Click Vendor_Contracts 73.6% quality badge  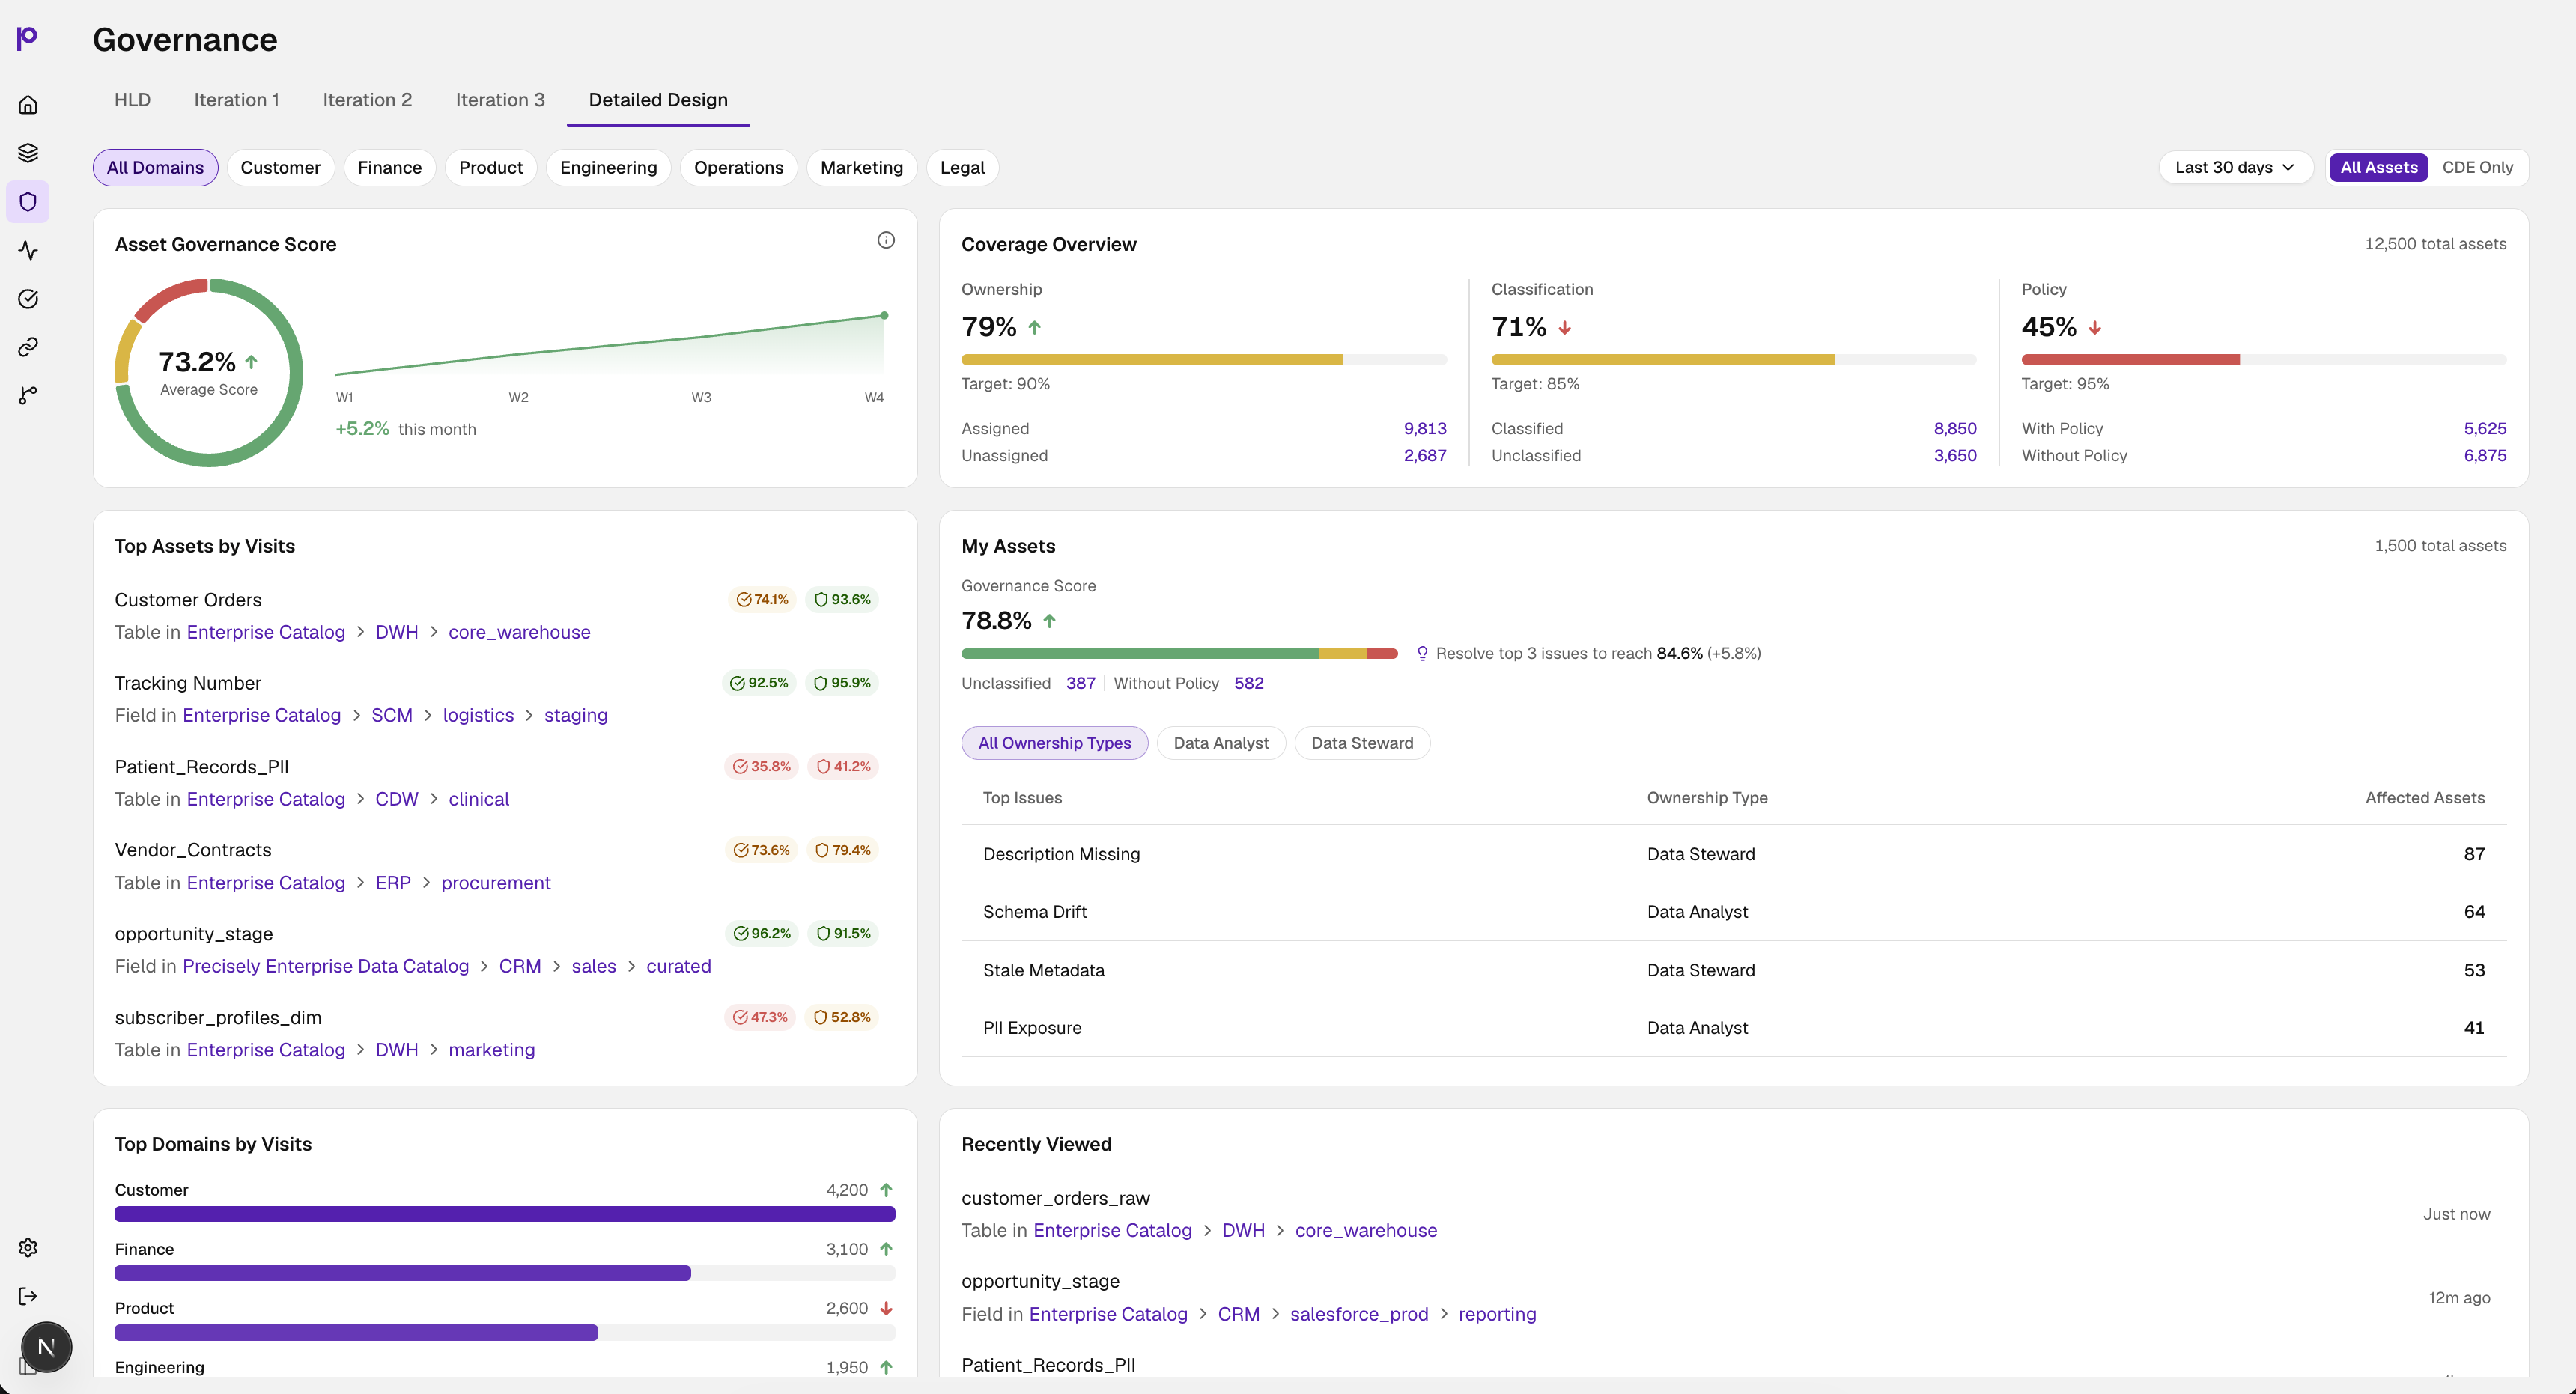click(x=761, y=850)
